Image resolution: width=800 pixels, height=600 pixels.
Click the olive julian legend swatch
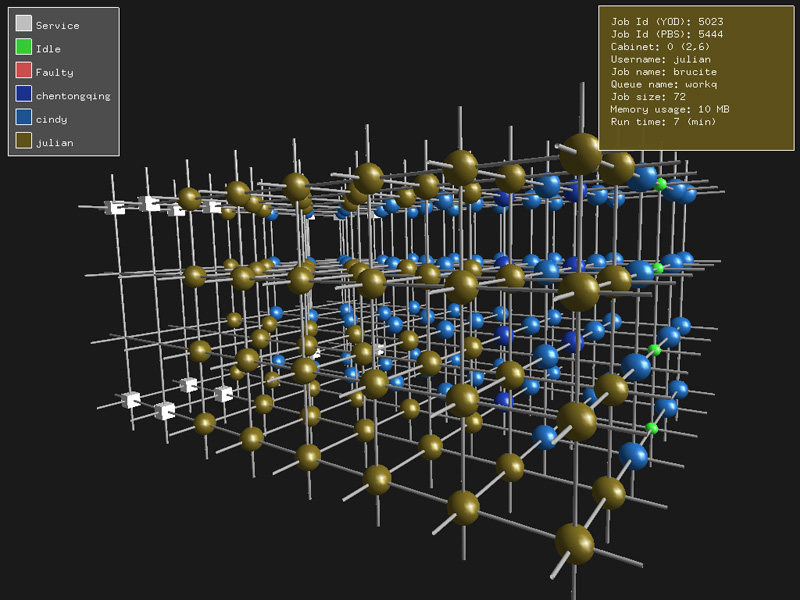[23, 140]
